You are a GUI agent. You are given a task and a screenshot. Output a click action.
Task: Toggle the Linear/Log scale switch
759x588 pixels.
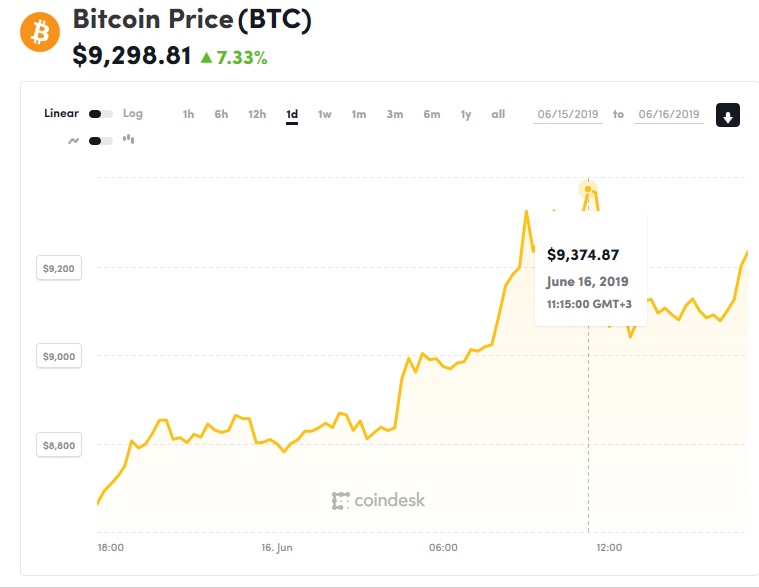[100, 114]
